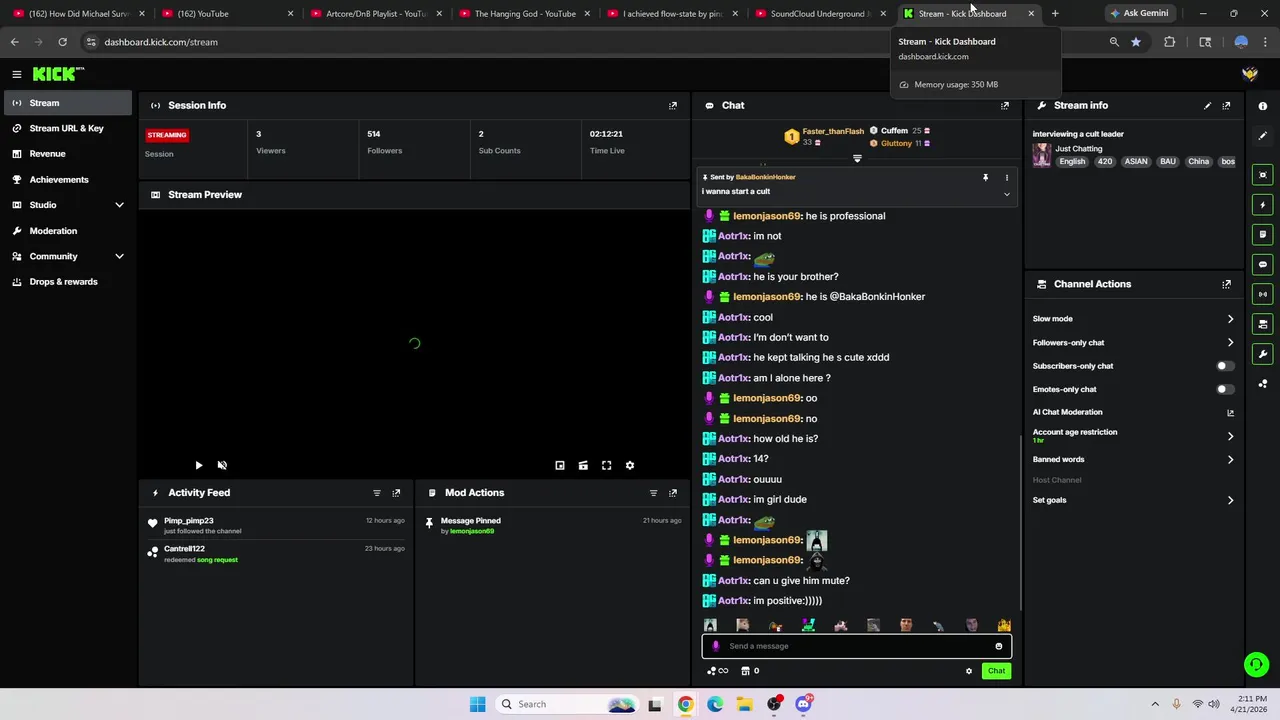Unpin the pinned chat message
This screenshot has width=1280, height=720.
(985, 177)
